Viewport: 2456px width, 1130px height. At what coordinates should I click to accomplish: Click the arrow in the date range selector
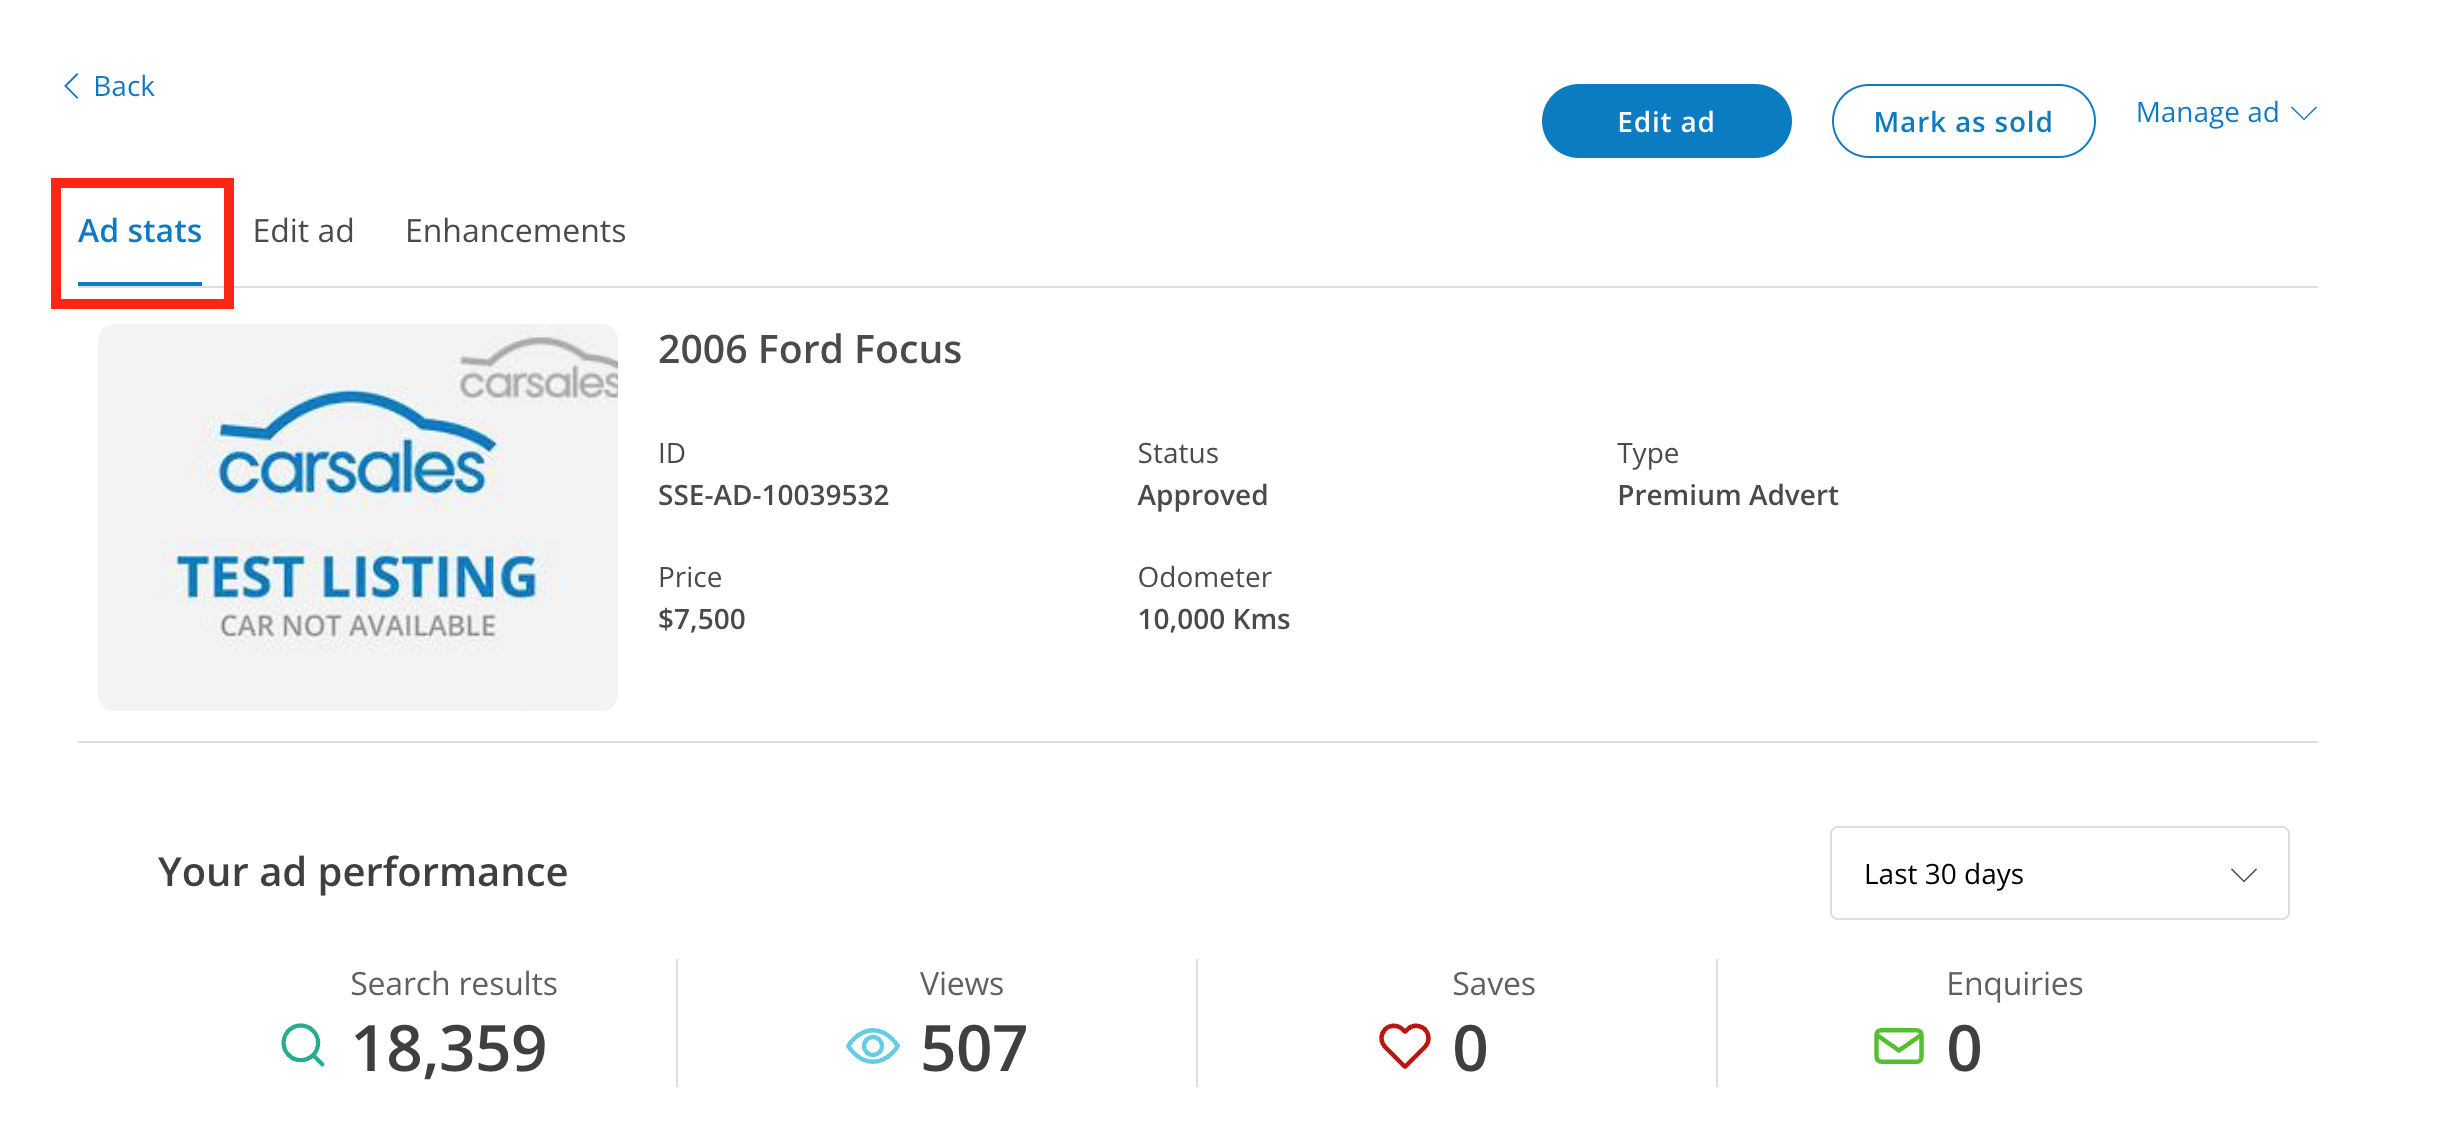tap(2244, 875)
